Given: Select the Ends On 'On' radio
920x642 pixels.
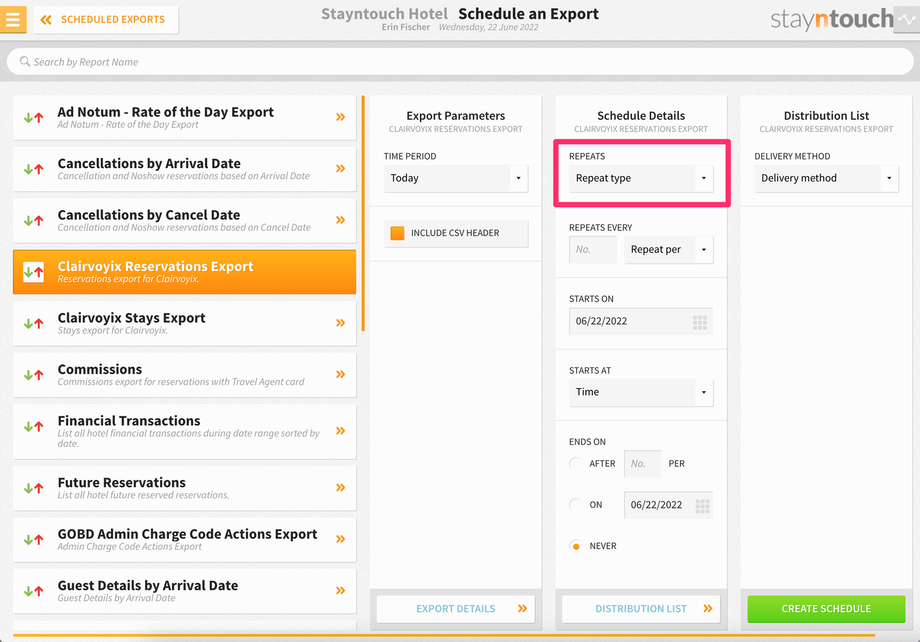Looking at the screenshot, I should pyautogui.click(x=576, y=505).
